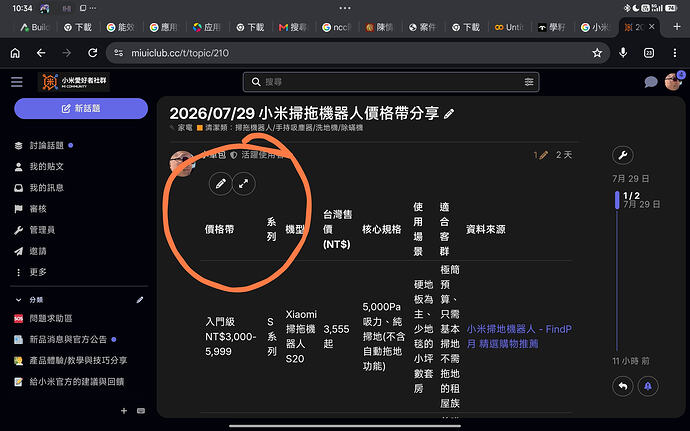Reply to topic with arrow button

[623, 386]
